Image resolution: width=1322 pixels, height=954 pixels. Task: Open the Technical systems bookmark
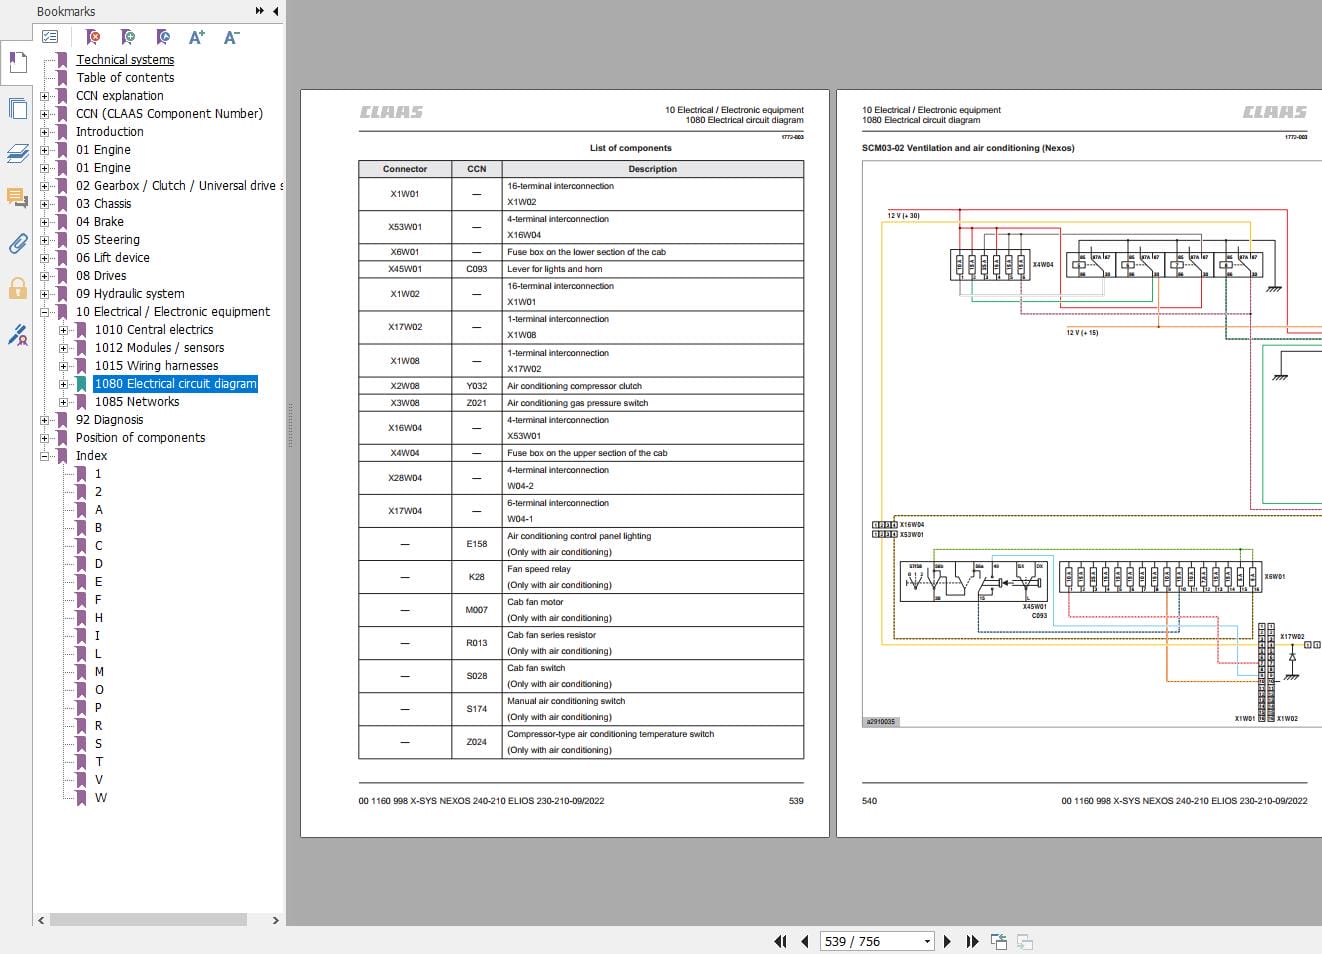pos(125,60)
